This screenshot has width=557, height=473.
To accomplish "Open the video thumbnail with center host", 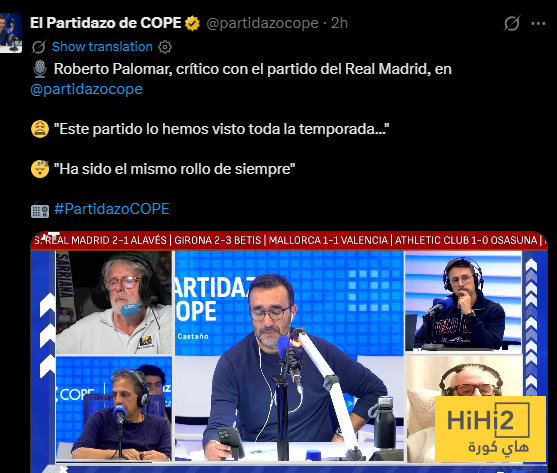I will click(289, 352).
